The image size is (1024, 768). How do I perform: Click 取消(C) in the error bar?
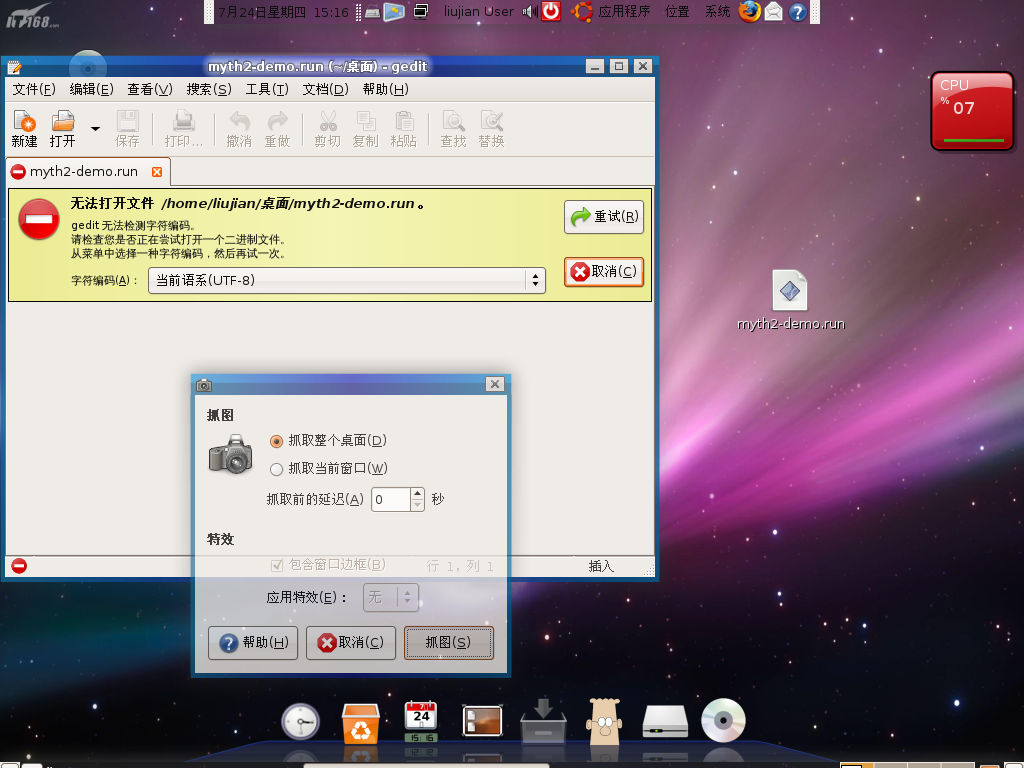point(604,272)
